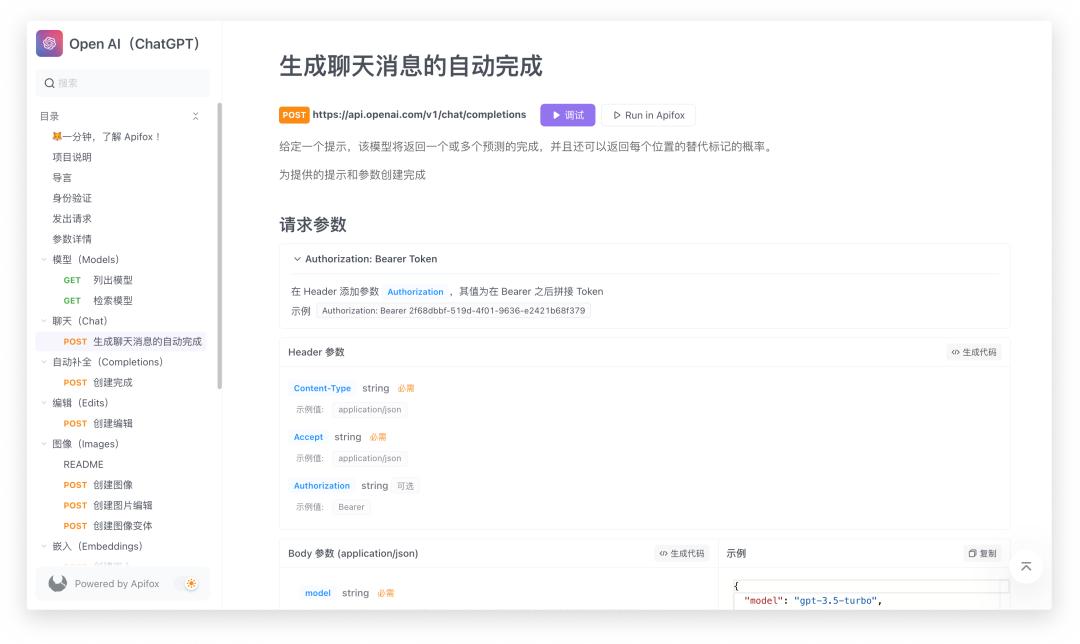
Task: Collapse all directories via 目录 double-chevron icon
Action: [196, 116]
